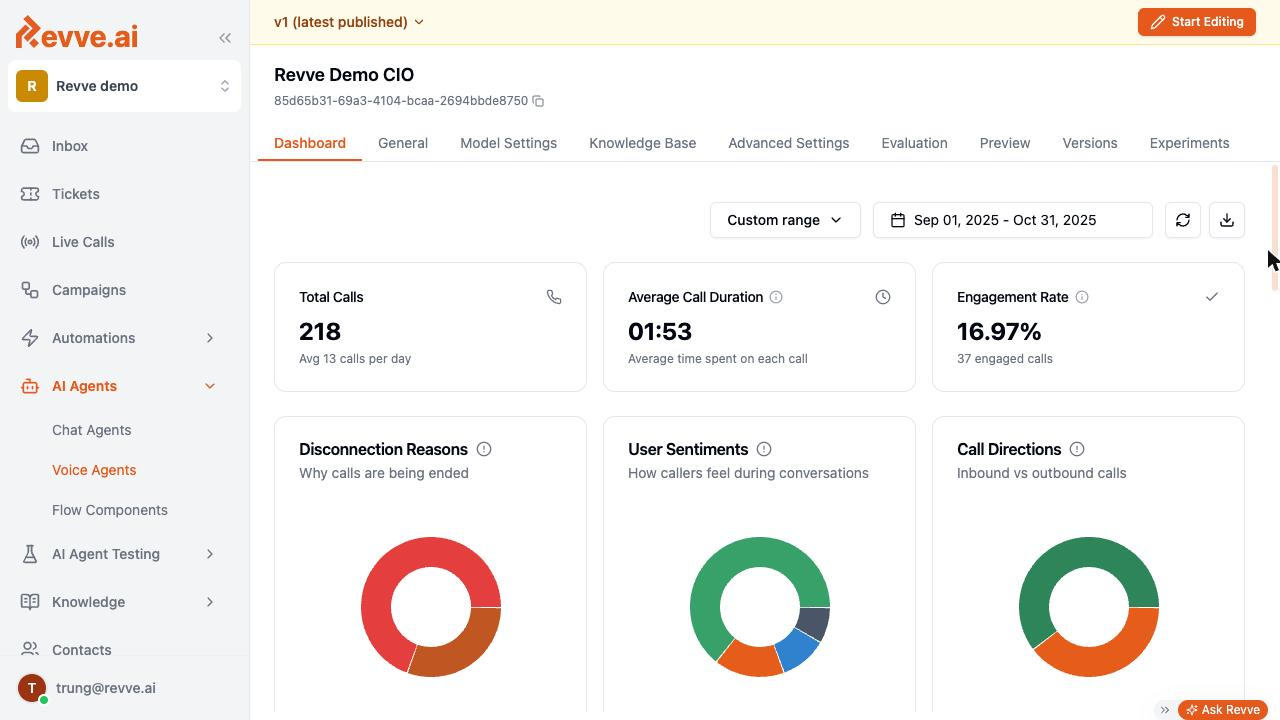Image resolution: width=1280 pixels, height=720 pixels.
Task: Open Chat Agents
Action: 91,430
